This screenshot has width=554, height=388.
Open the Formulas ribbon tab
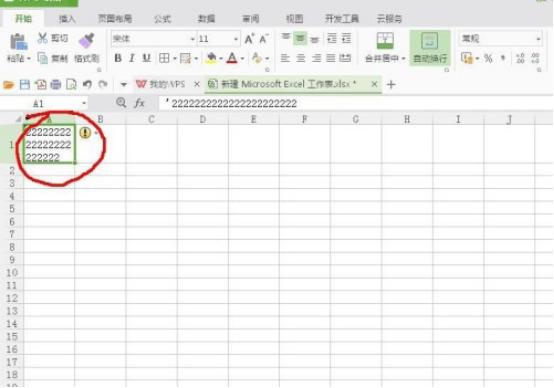(162, 19)
